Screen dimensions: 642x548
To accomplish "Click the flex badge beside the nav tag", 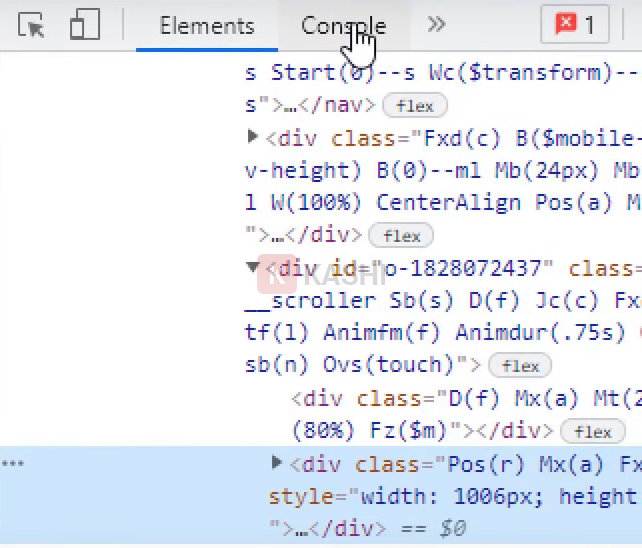I will pos(414,105).
